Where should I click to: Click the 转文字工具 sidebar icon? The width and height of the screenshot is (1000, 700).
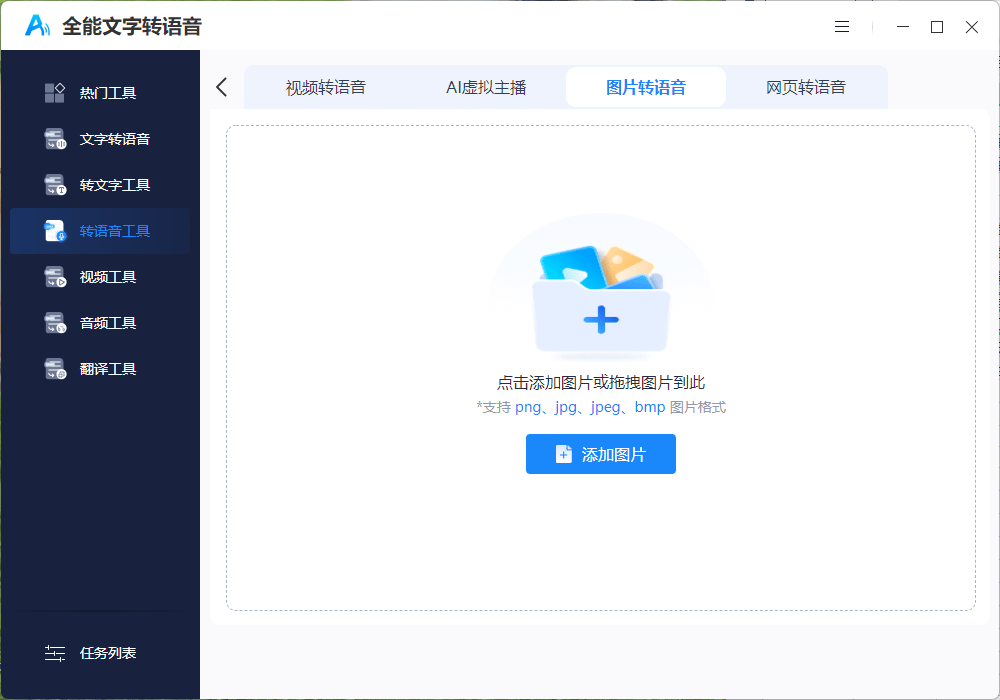[x=55, y=185]
